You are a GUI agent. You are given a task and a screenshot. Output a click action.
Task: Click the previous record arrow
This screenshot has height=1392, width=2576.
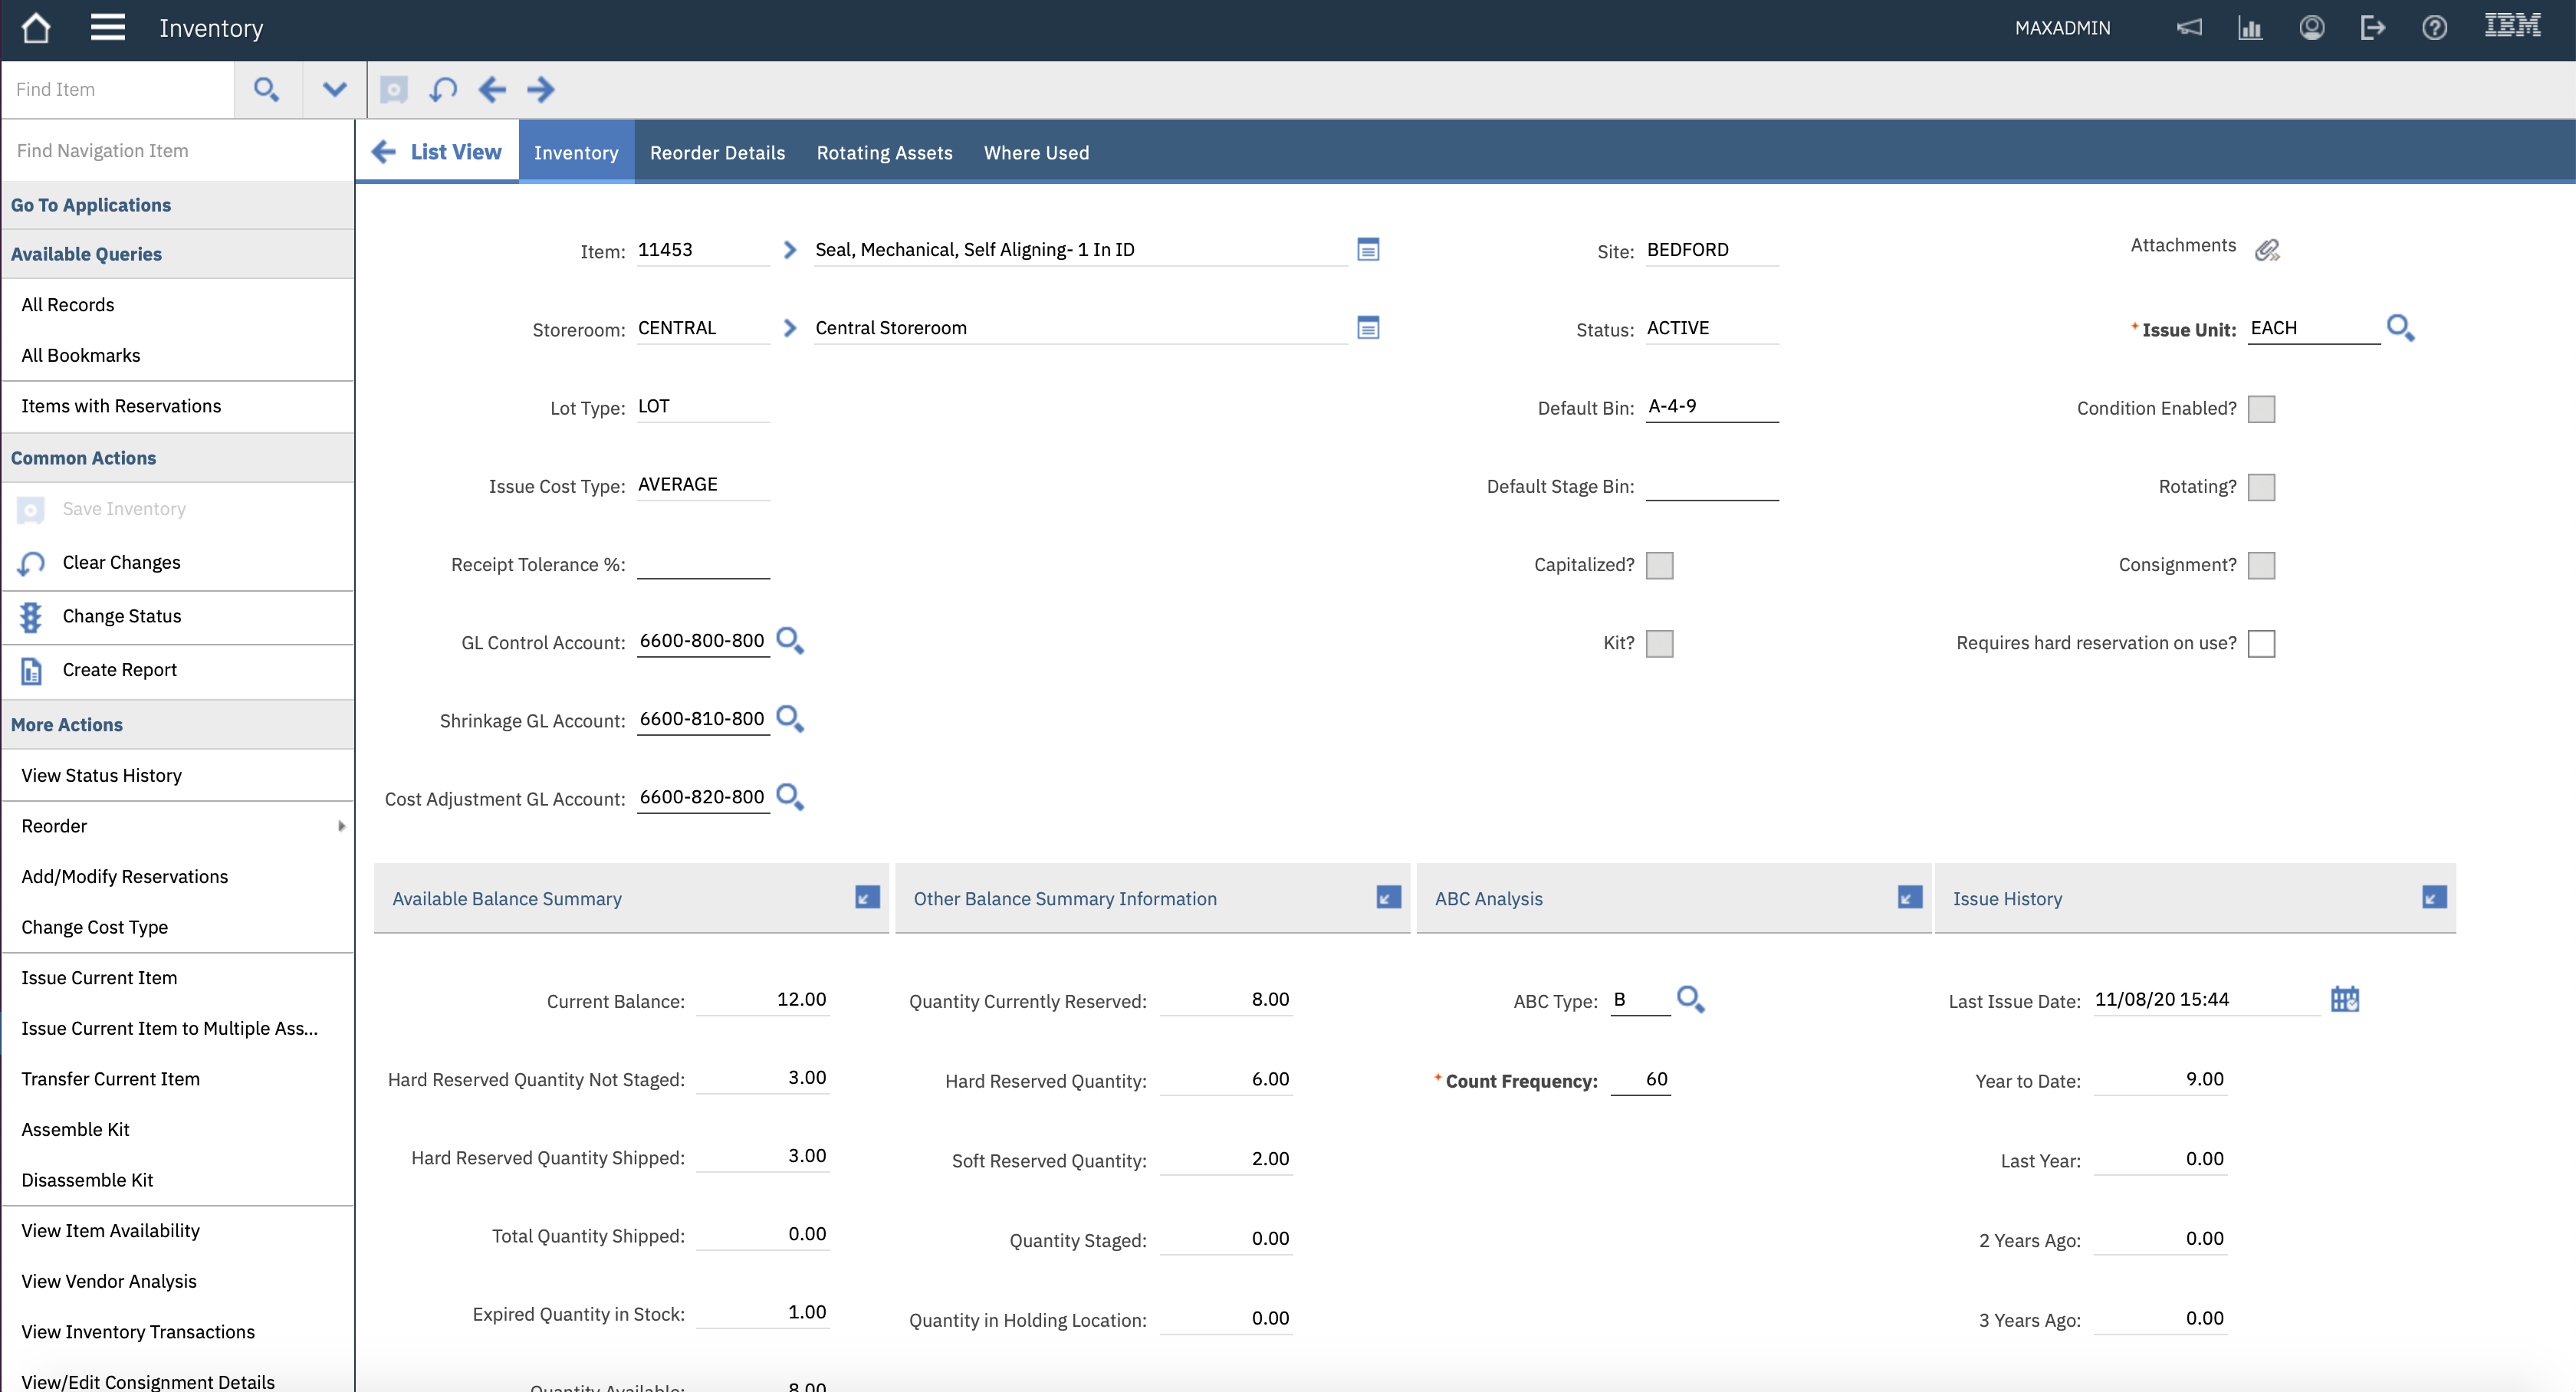point(492,89)
